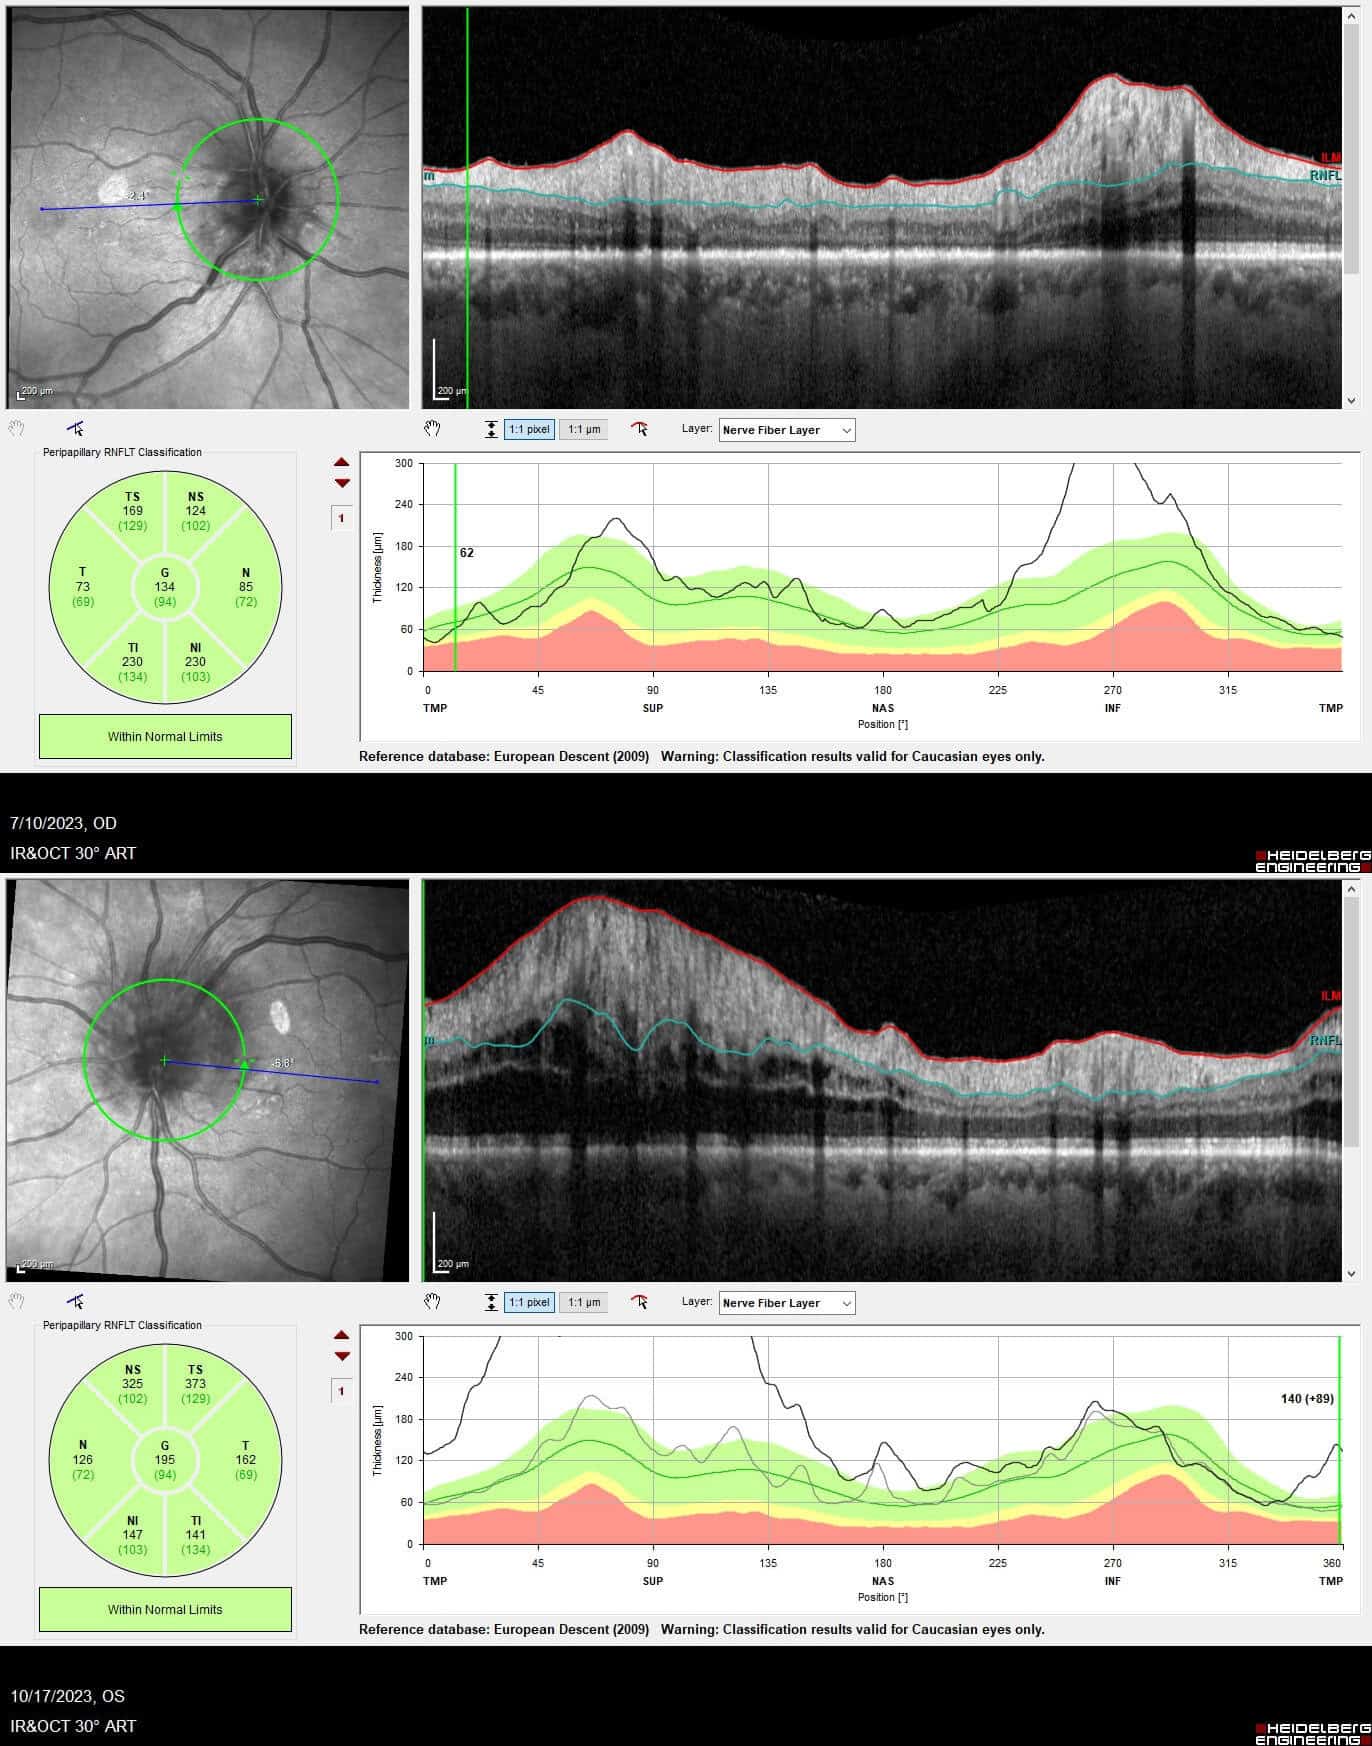The image size is (1372, 1746).
Task: Click Within Normal Limits box for OS eye
Action: pyautogui.click(x=165, y=1610)
